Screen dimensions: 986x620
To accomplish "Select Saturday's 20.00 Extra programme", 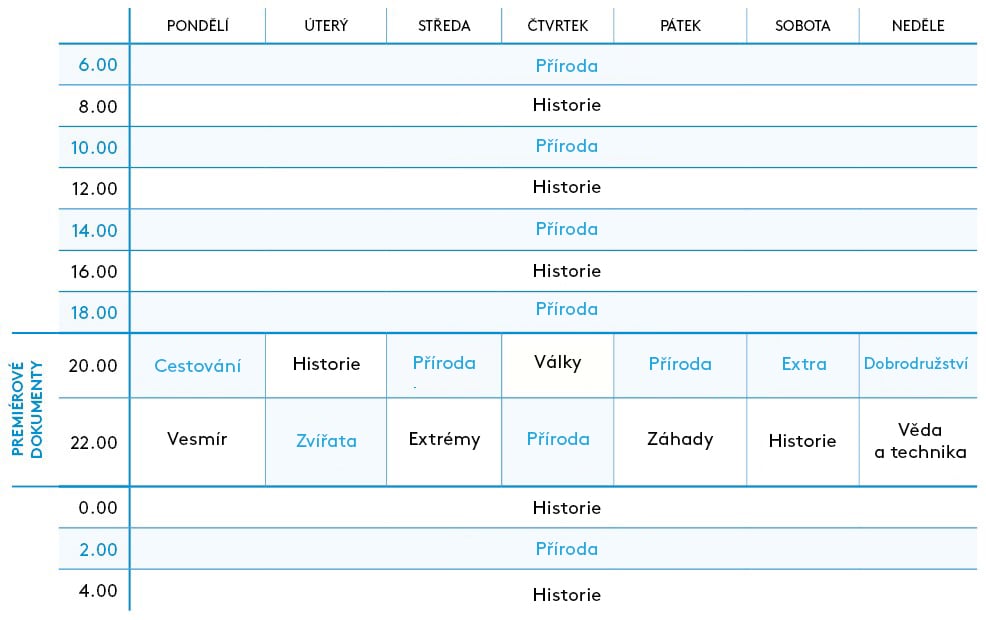I will pyautogui.click(x=804, y=364).
